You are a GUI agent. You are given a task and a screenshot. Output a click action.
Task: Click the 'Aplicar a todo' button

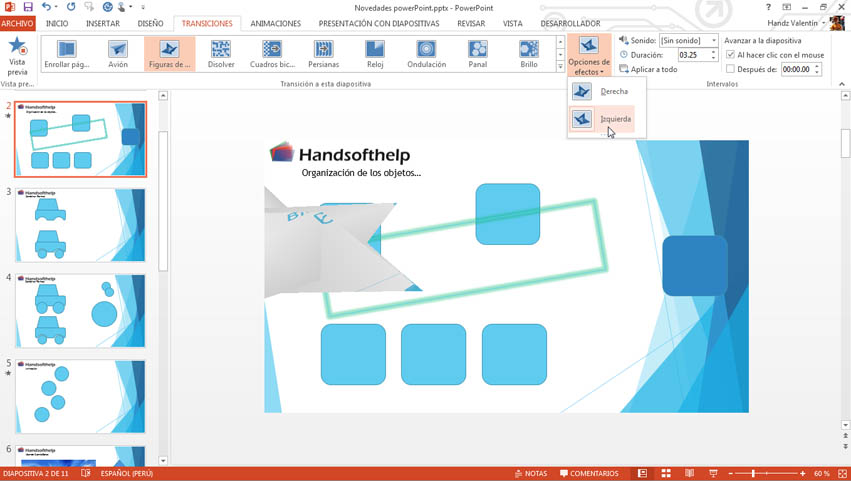[648, 69]
